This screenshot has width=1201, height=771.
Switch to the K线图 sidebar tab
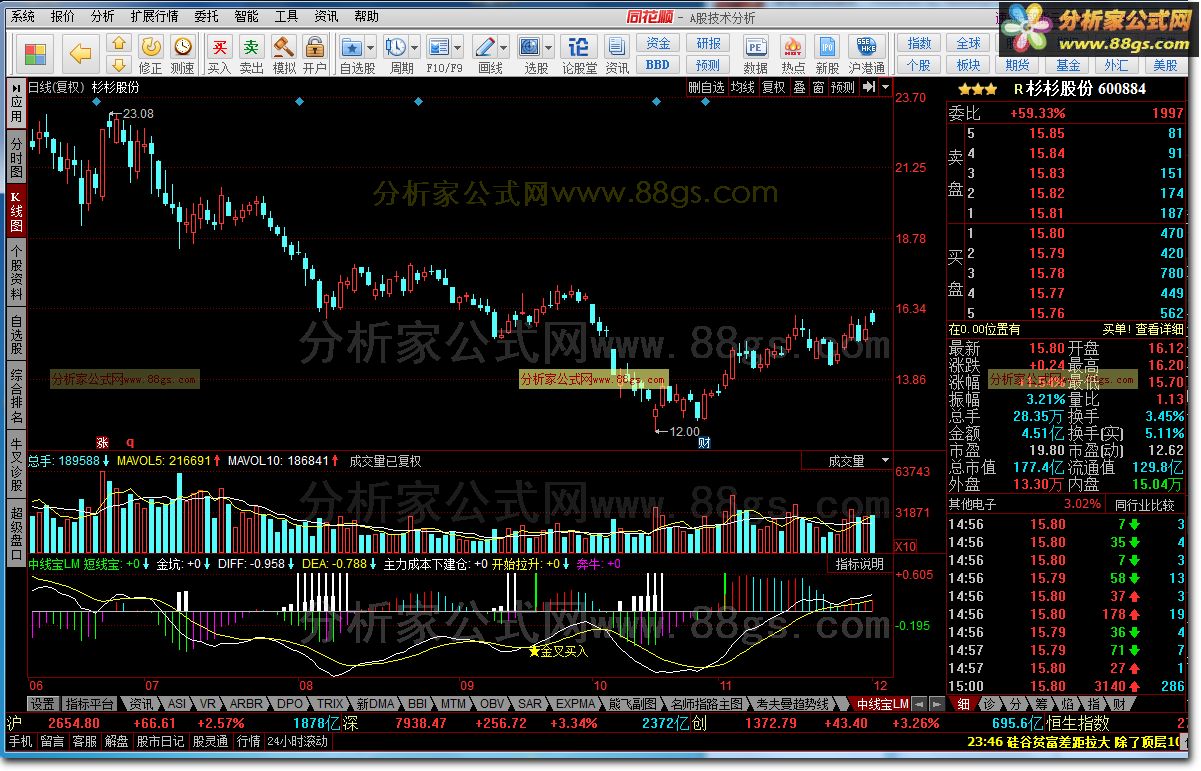(16, 210)
